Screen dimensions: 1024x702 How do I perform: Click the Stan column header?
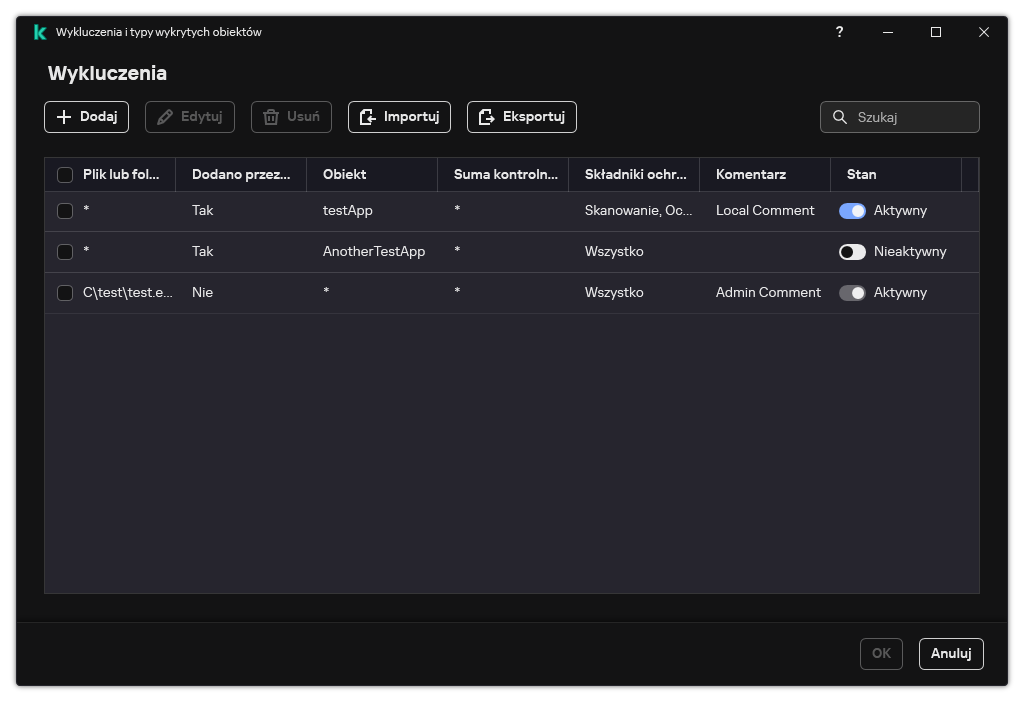[861, 175]
